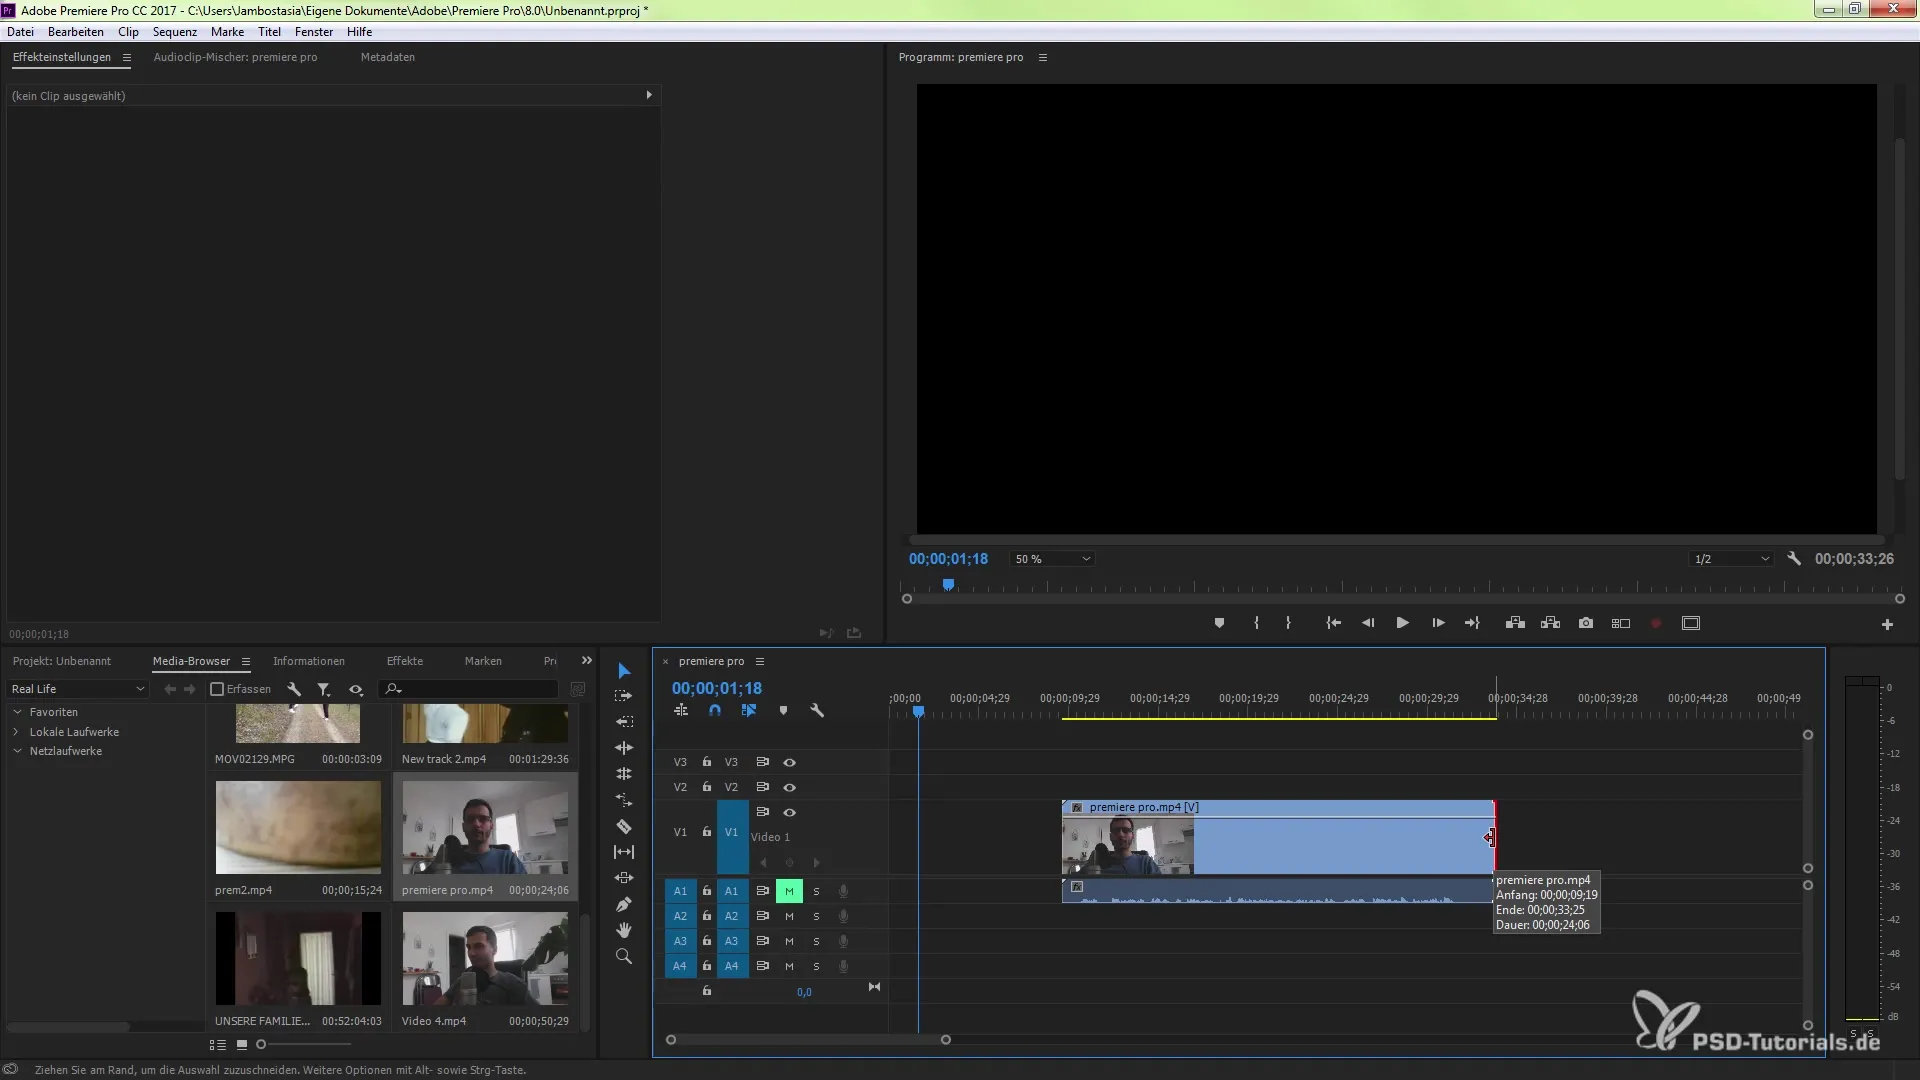Select the Track Select Forward tool
Viewport: 1920px width, 1080px height.
coord(624,696)
